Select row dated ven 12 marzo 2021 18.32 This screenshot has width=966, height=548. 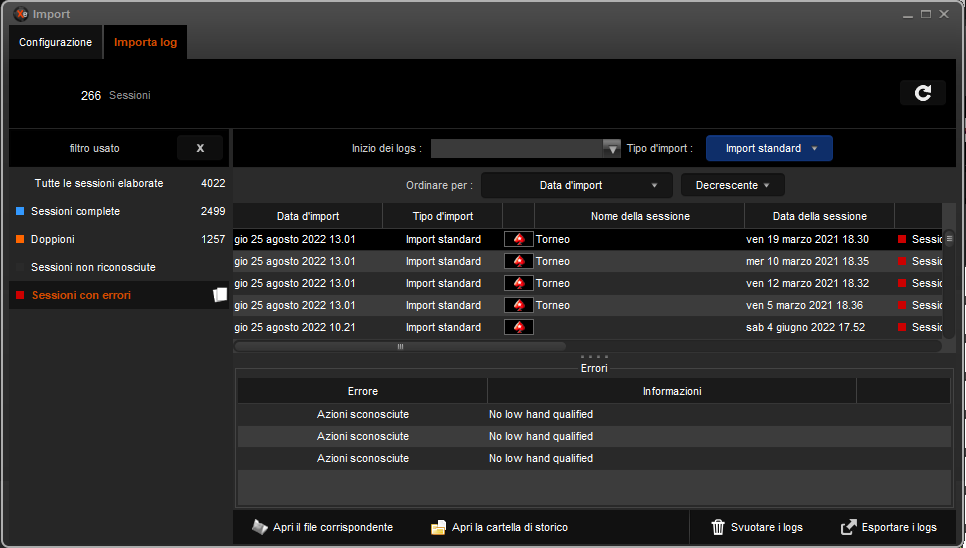click(588, 283)
